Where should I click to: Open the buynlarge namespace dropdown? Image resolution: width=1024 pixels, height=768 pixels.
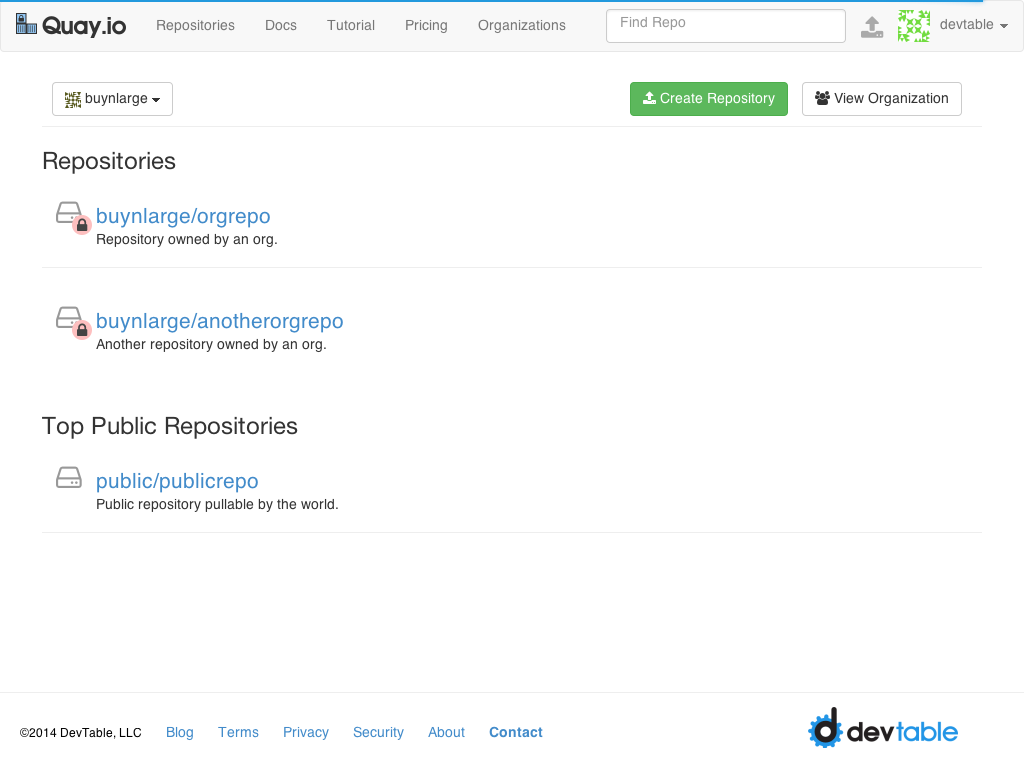click(x=112, y=99)
